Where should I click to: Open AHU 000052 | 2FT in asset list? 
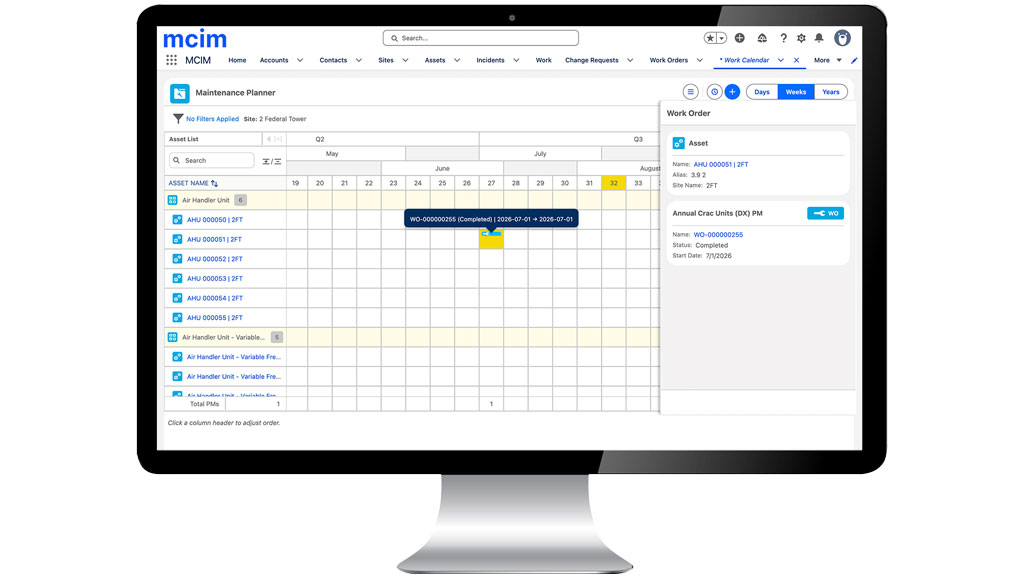point(214,259)
